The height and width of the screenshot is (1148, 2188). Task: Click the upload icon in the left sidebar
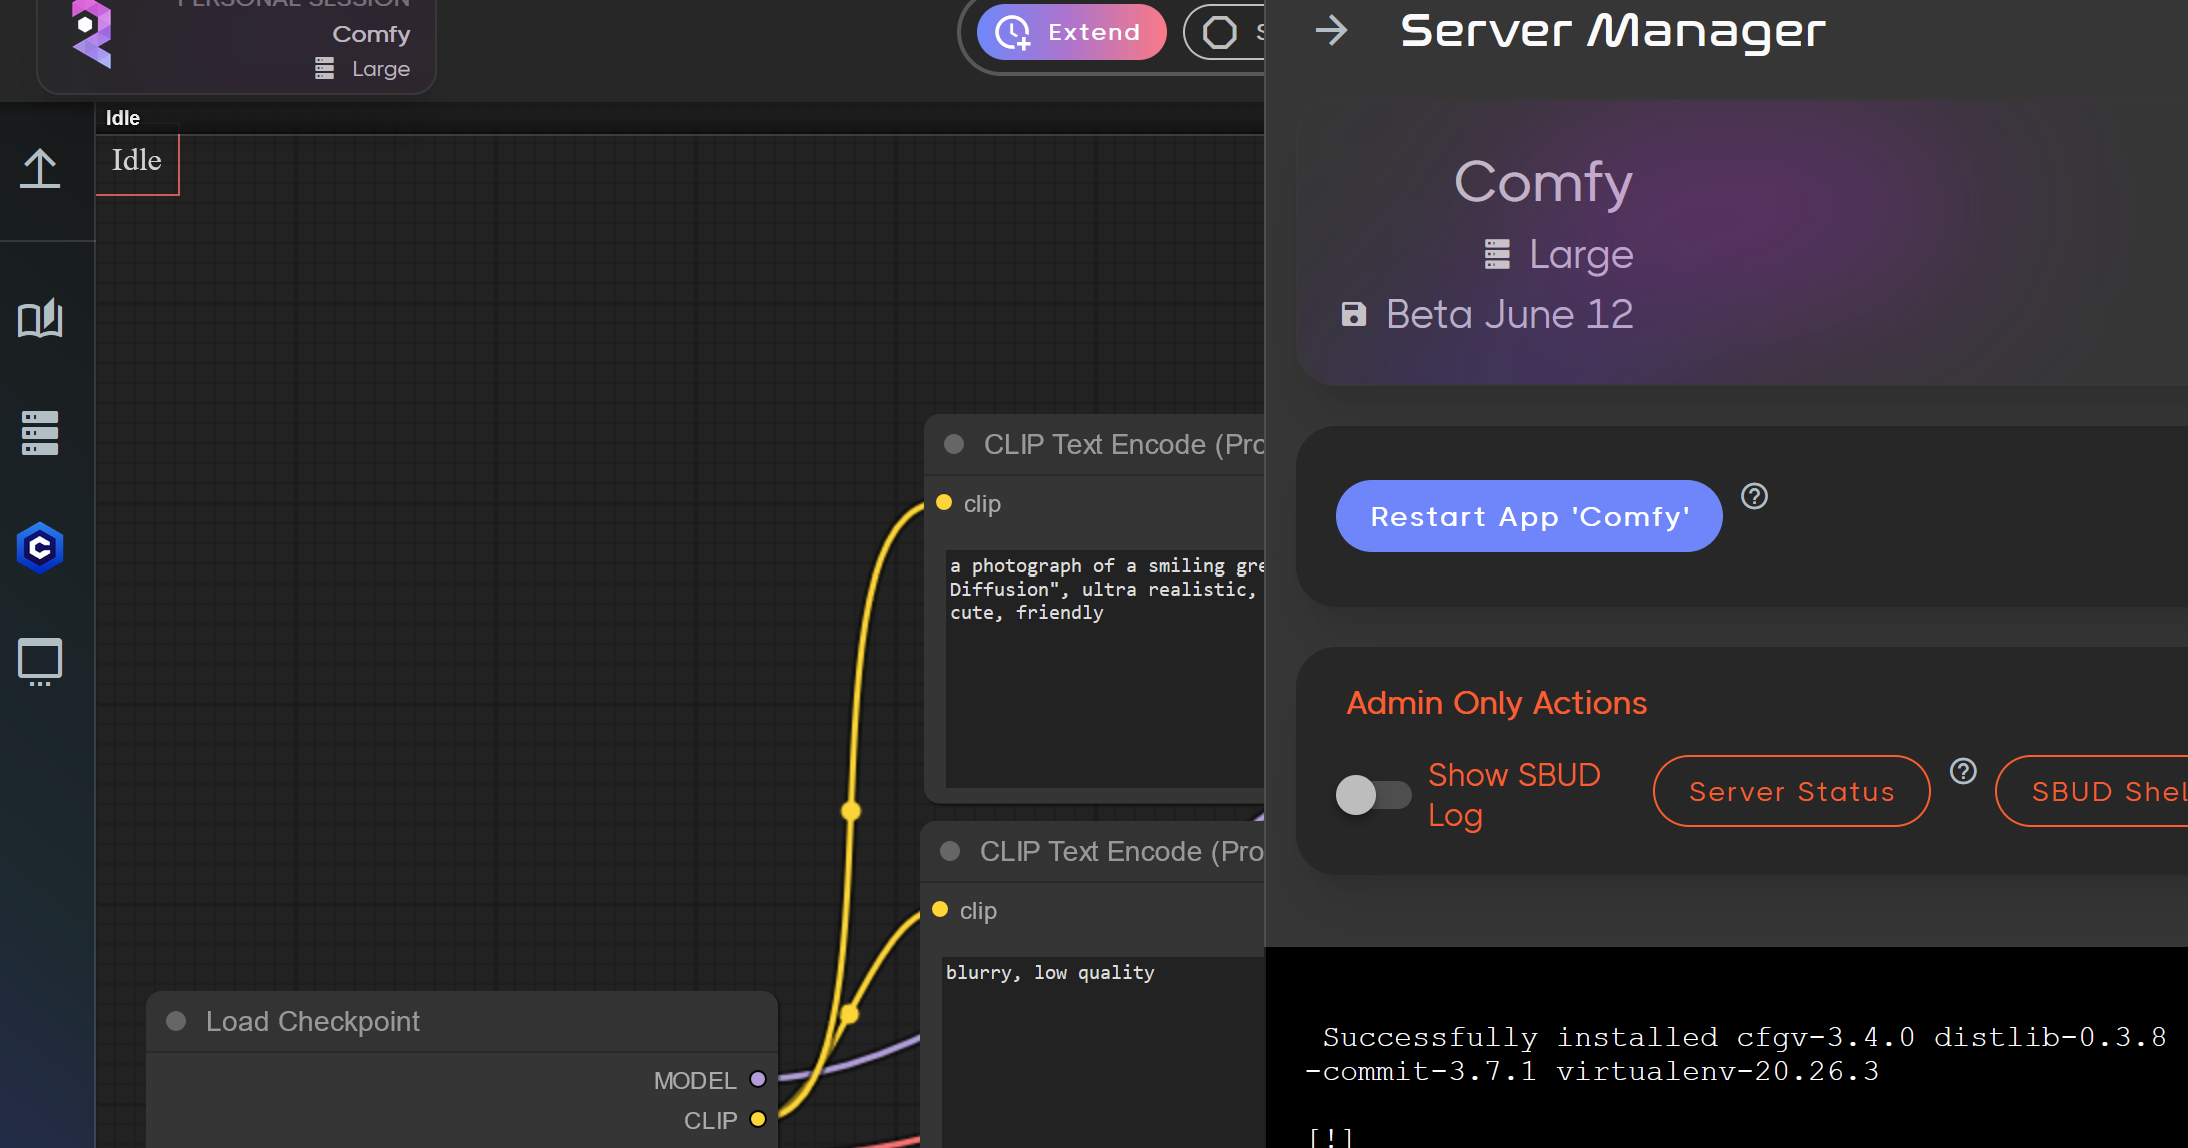[40, 168]
